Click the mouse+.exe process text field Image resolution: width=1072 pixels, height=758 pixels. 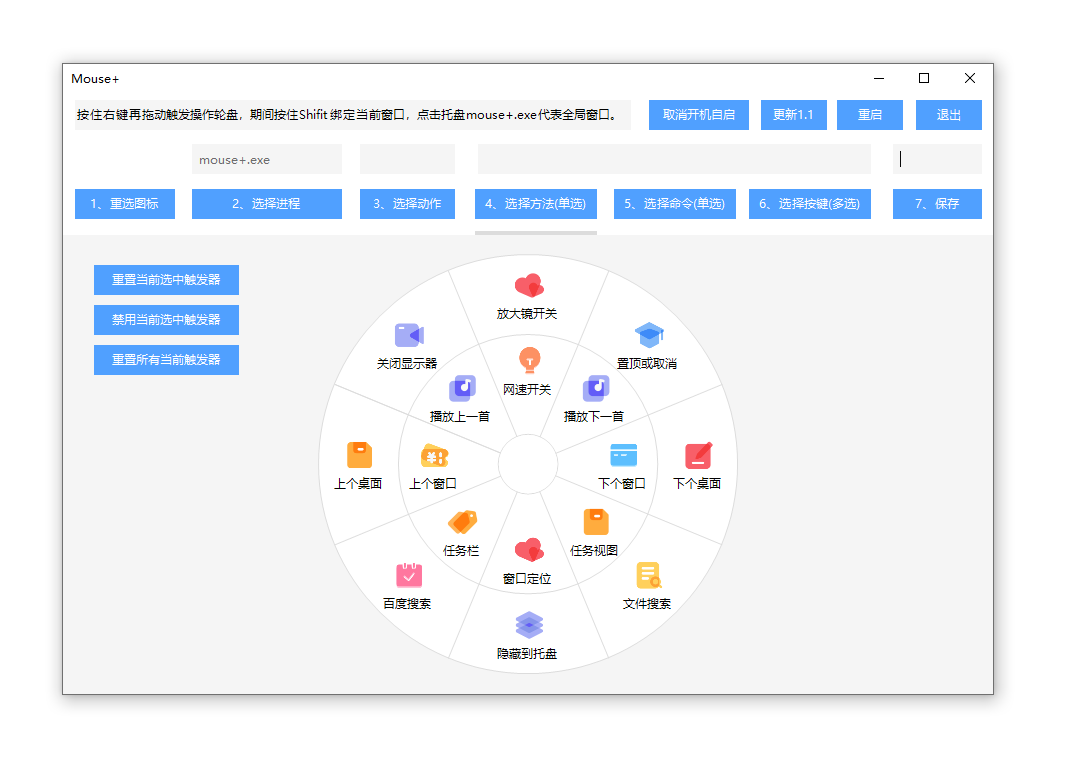[x=266, y=160]
